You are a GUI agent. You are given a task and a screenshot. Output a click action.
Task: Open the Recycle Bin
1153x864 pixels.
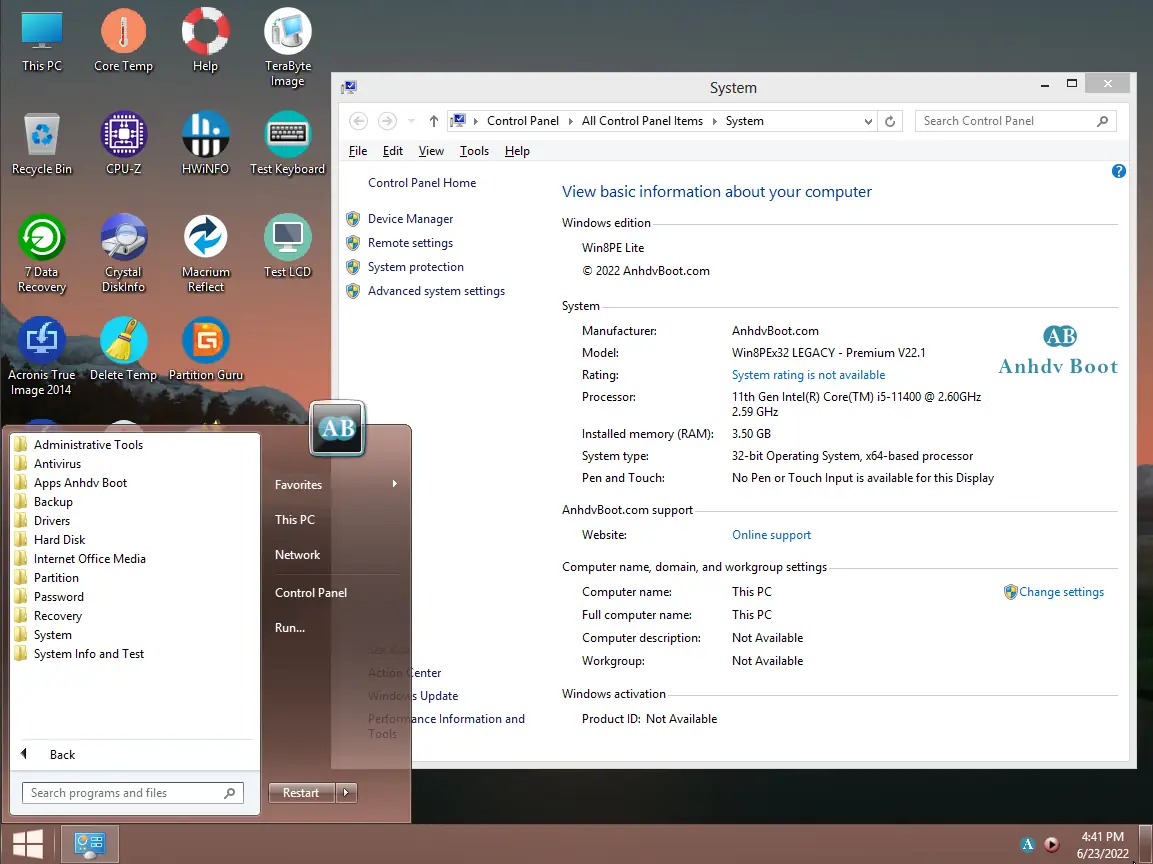[42, 143]
